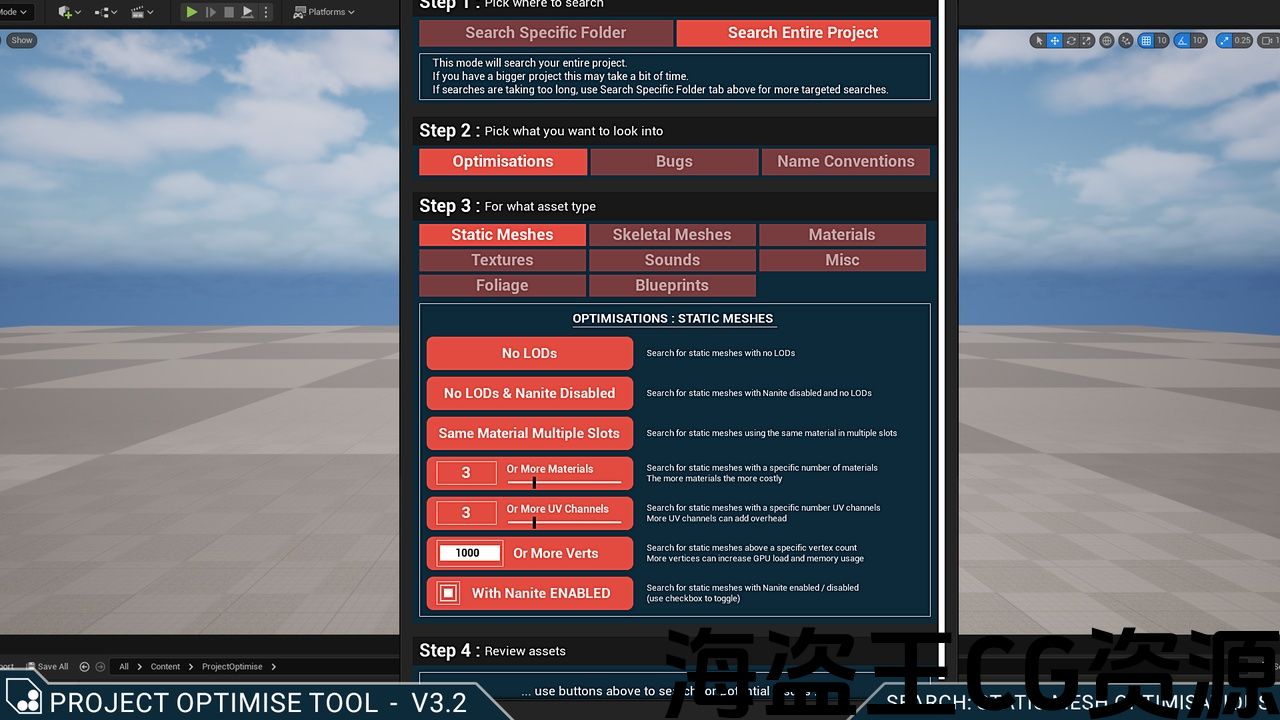The height and width of the screenshot is (720, 1280).
Task: Toggle the With Nanite ENABLED checkbox
Action: tap(449, 593)
